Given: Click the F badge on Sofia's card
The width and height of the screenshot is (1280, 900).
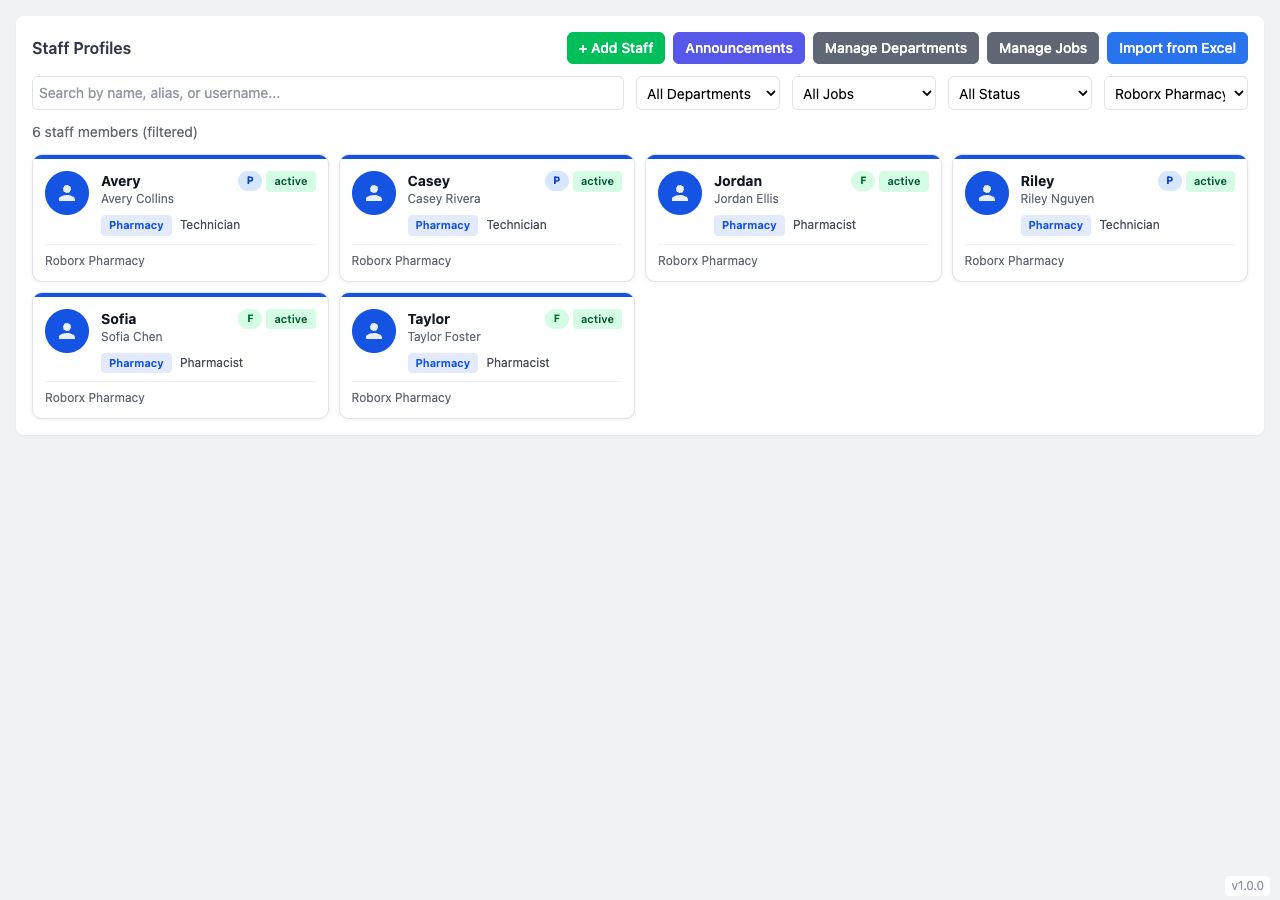Looking at the screenshot, I should 250,319.
